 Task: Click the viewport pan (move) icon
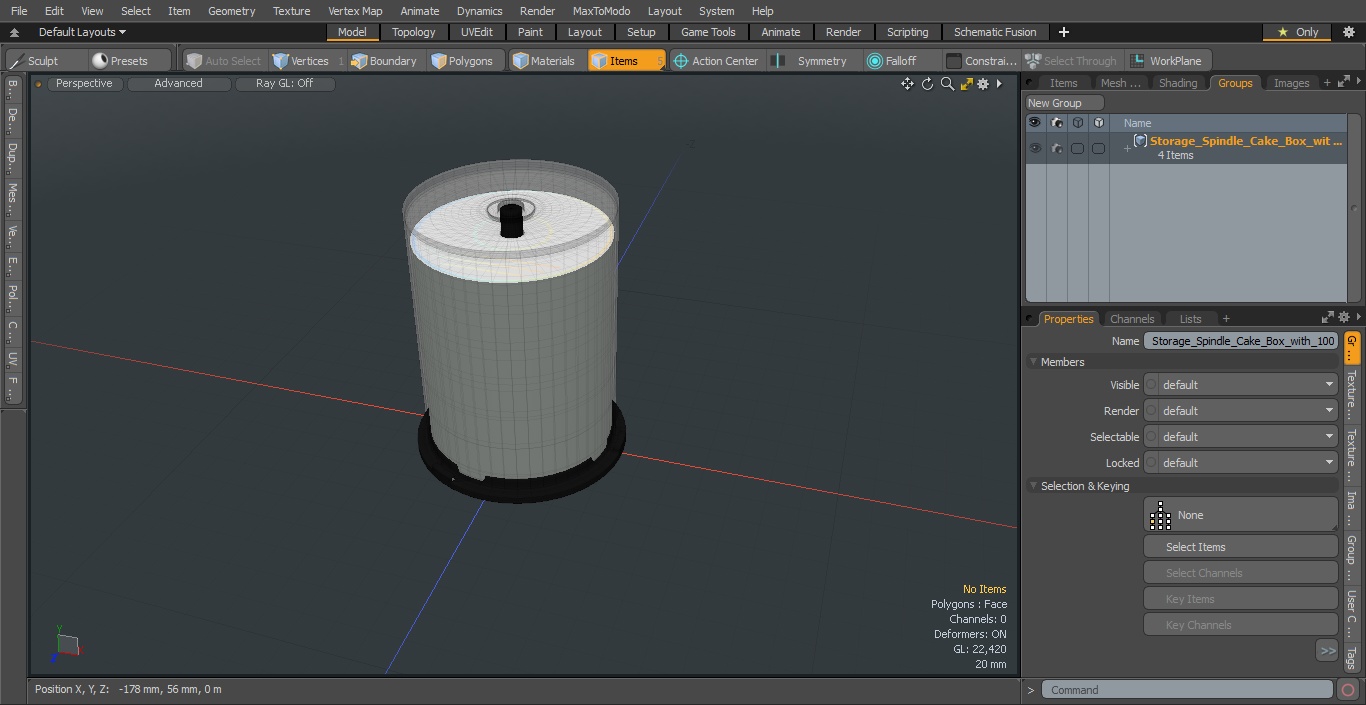tap(907, 84)
